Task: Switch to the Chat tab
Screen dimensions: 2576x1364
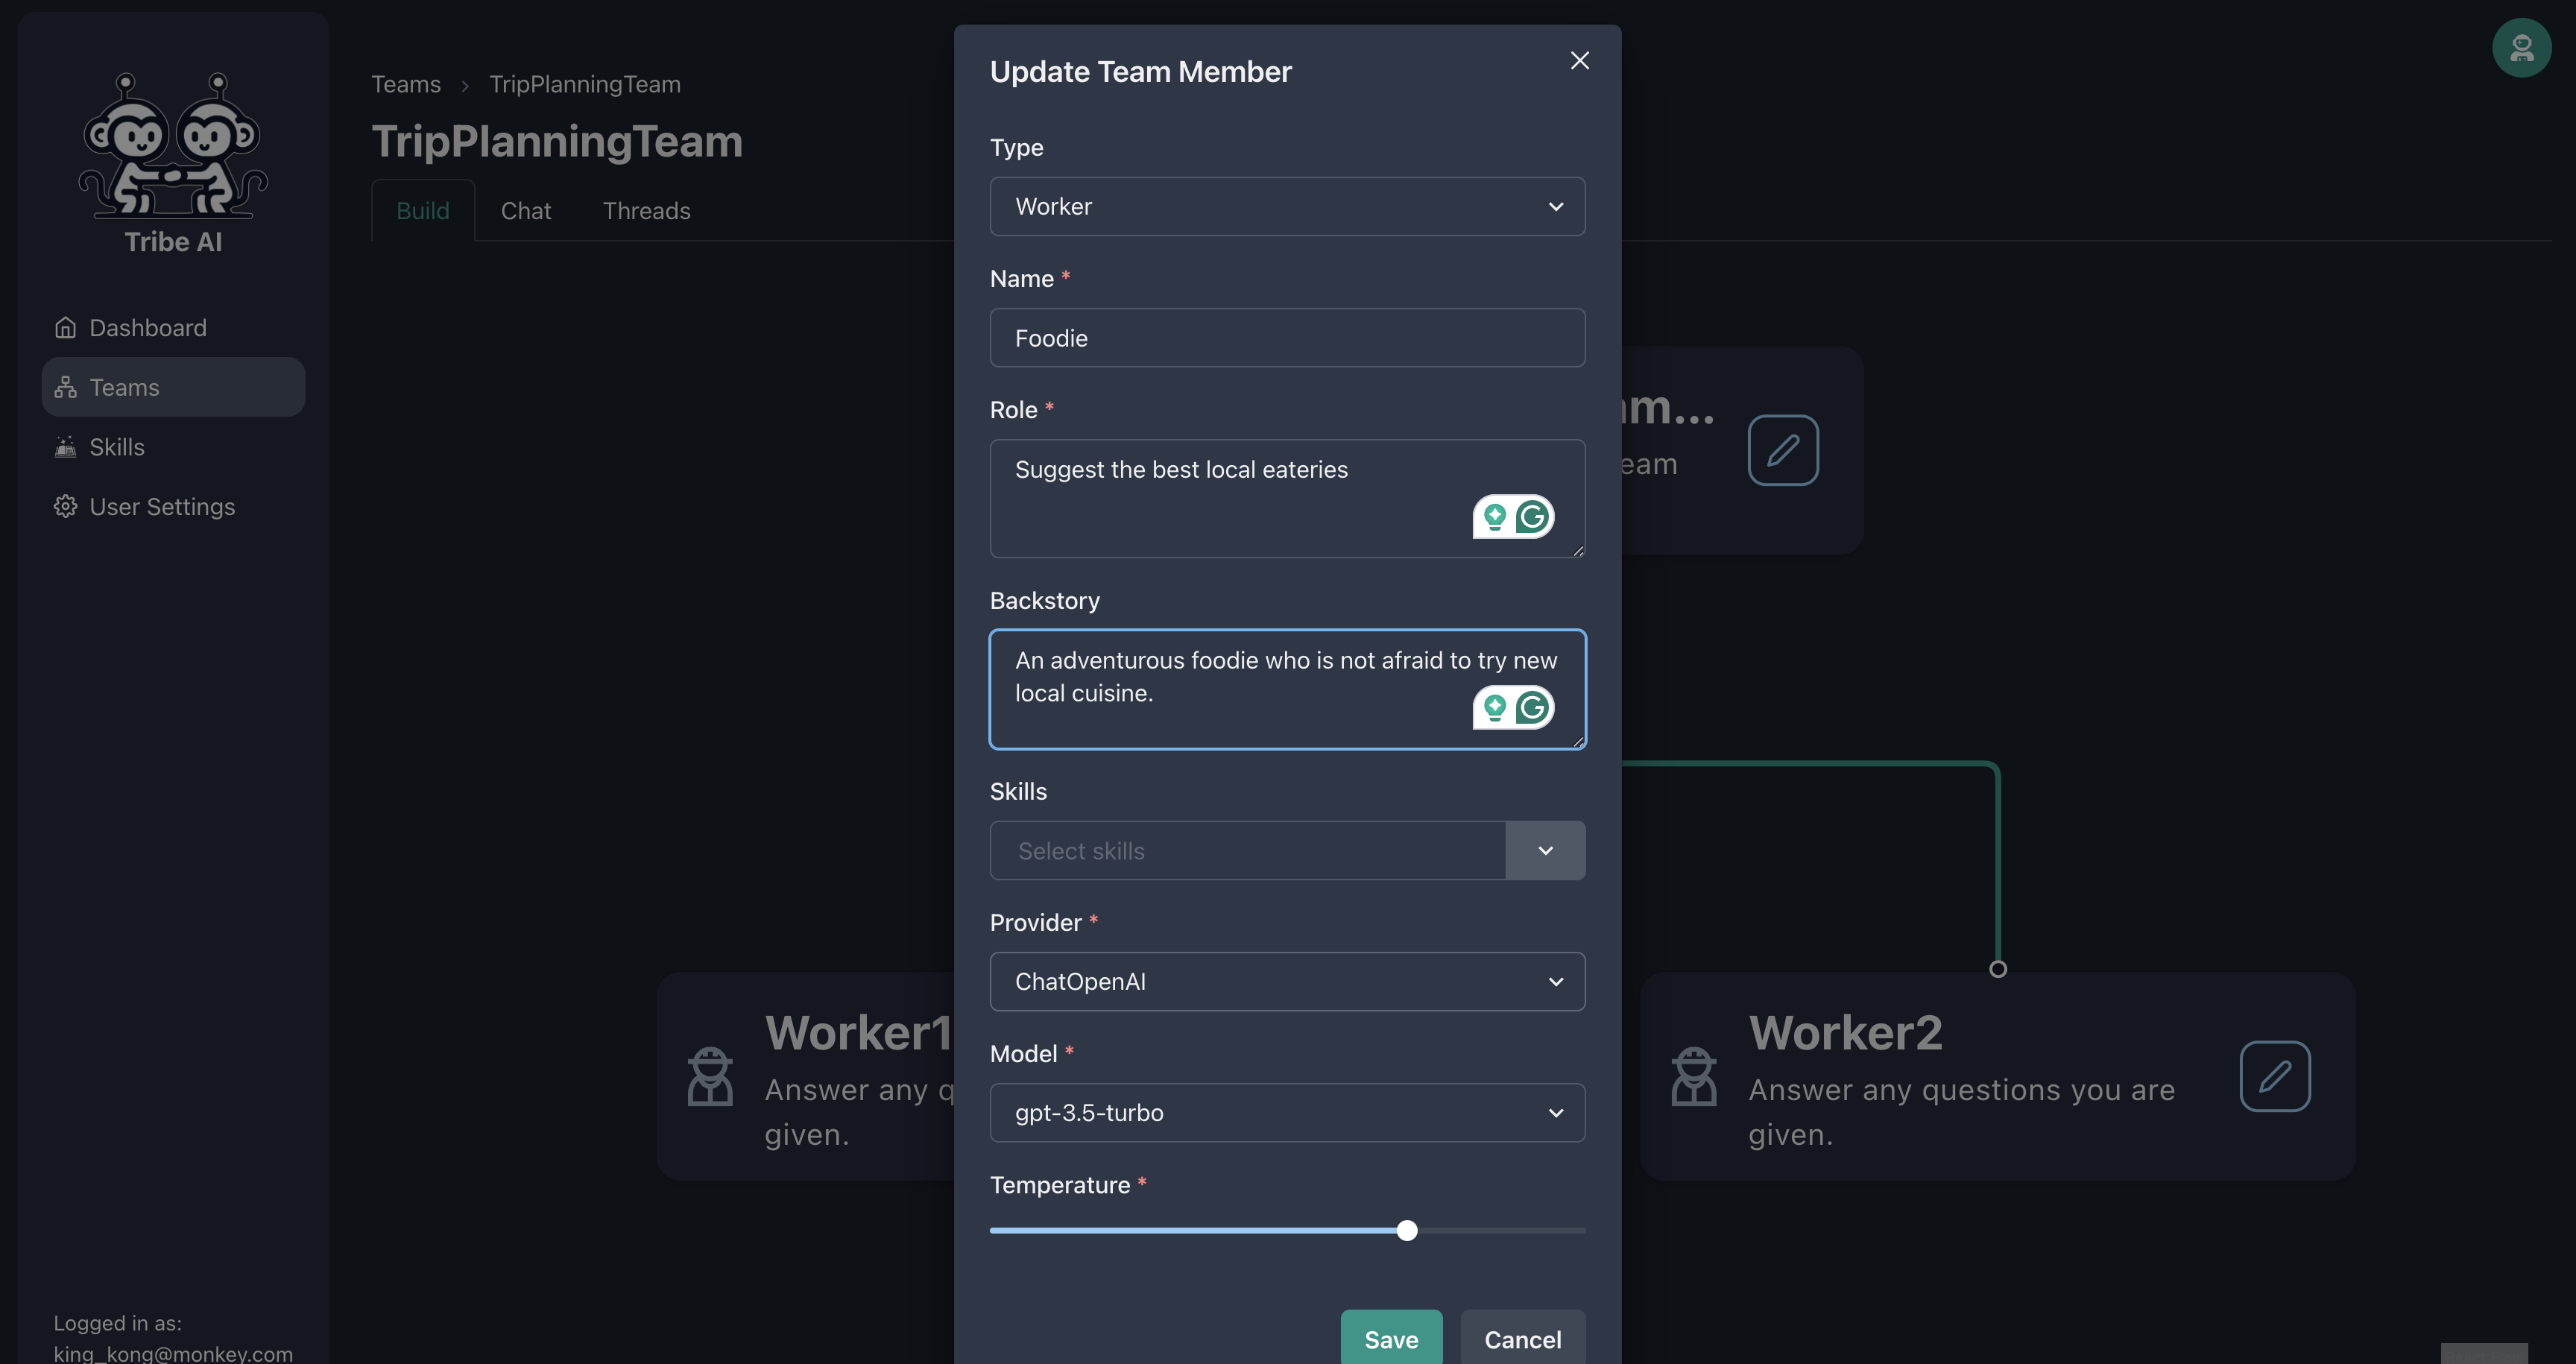Action: [525, 211]
